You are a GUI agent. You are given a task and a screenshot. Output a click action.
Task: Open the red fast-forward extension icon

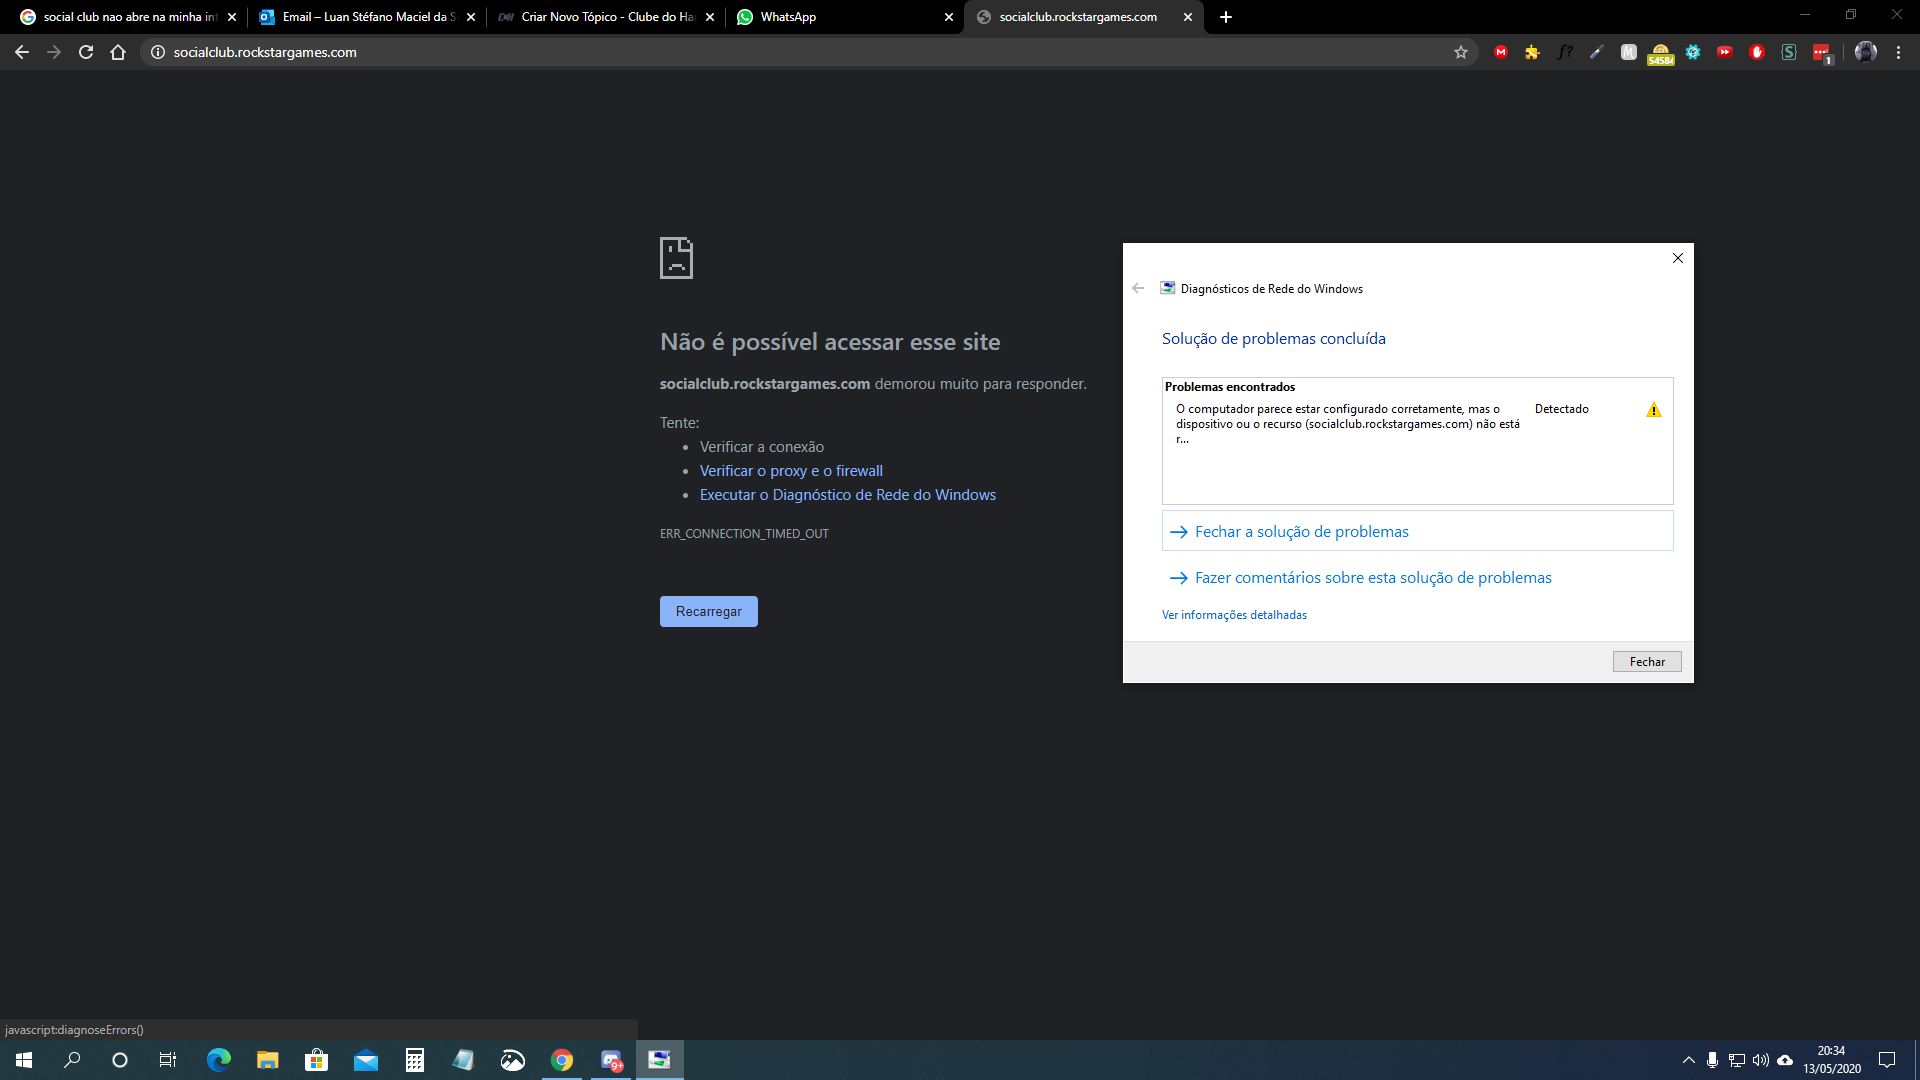tap(1725, 52)
